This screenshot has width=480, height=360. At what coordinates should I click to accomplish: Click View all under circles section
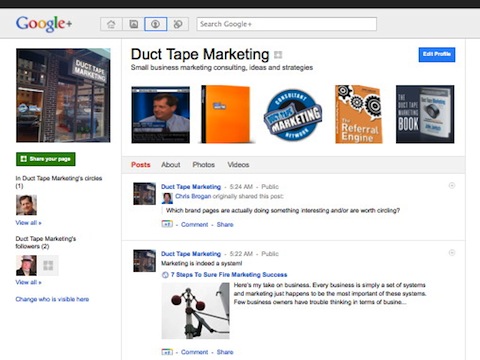pos(28,223)
